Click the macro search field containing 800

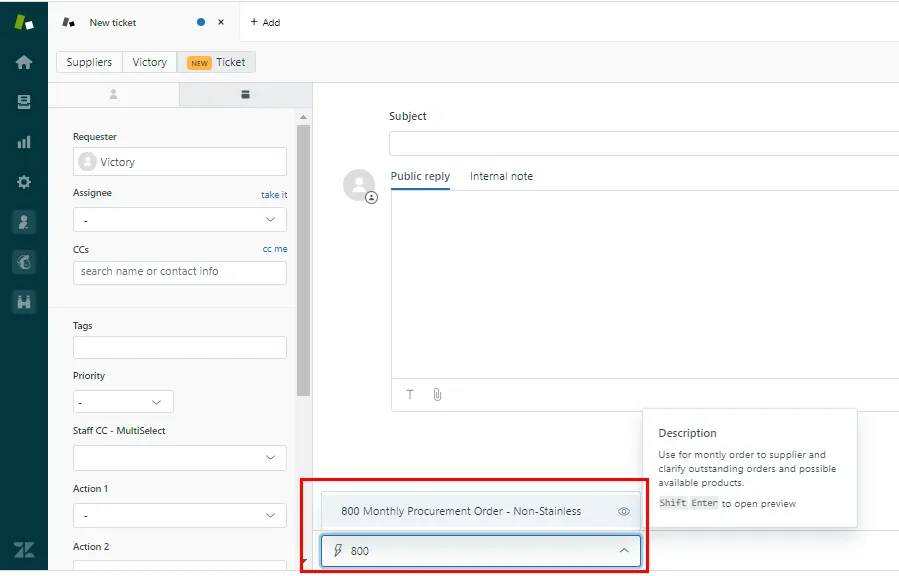tap(480, 551)
